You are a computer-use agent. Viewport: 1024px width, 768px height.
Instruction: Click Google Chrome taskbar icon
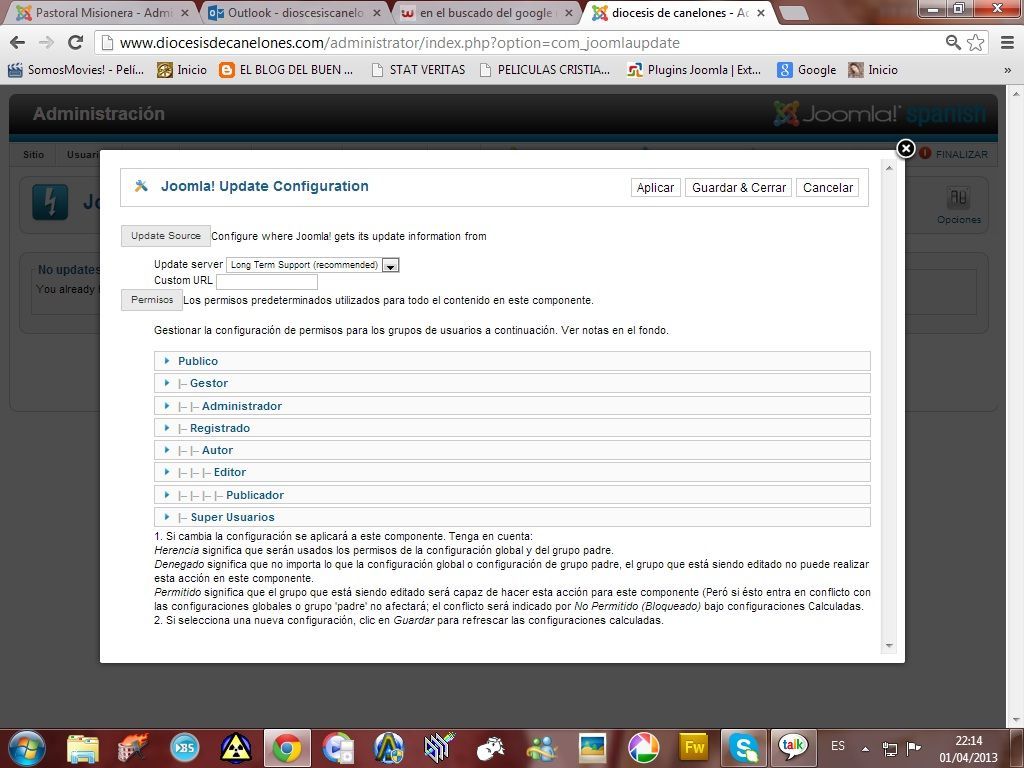point(287,748)
